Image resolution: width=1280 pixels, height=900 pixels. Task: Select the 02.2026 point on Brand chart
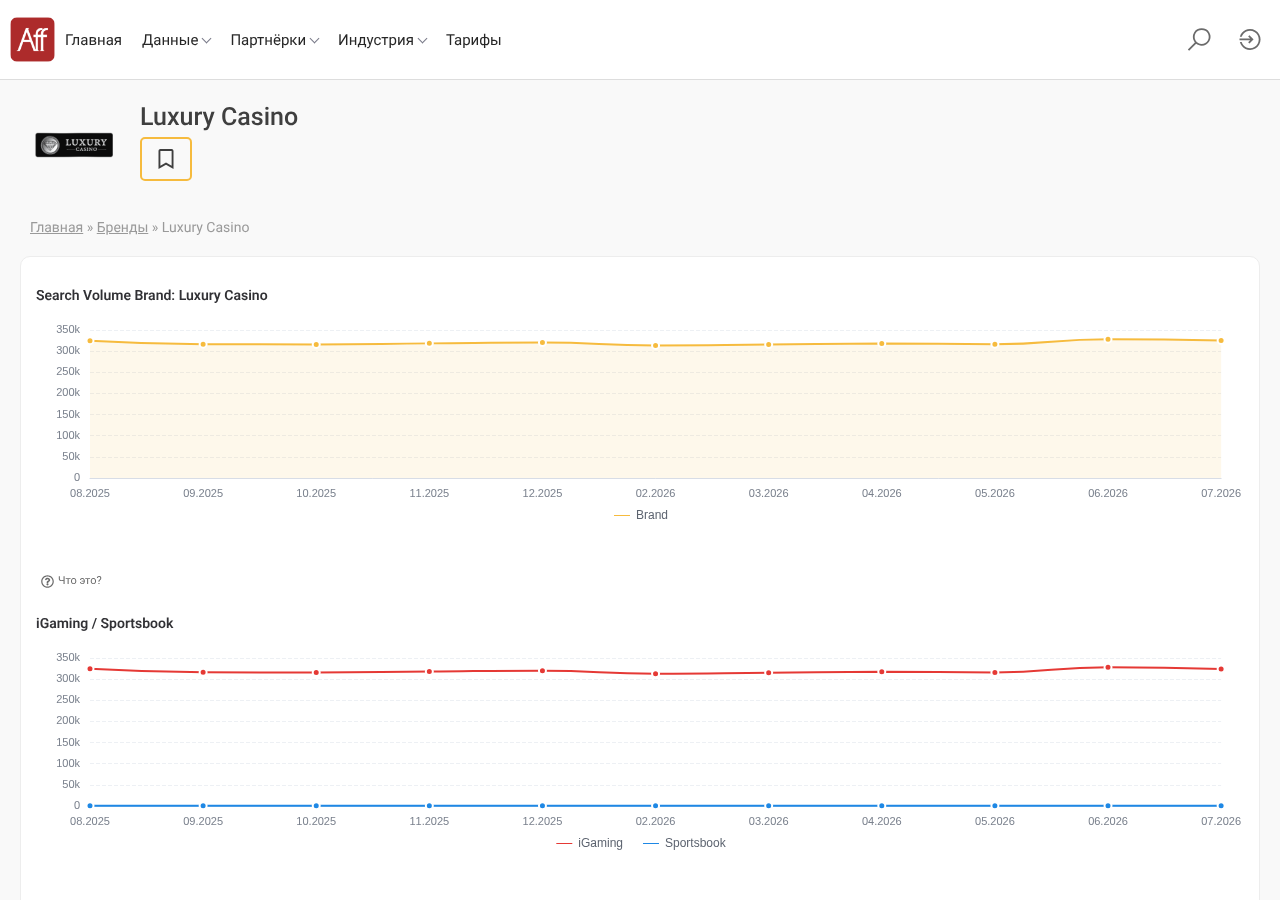[656, 345]
